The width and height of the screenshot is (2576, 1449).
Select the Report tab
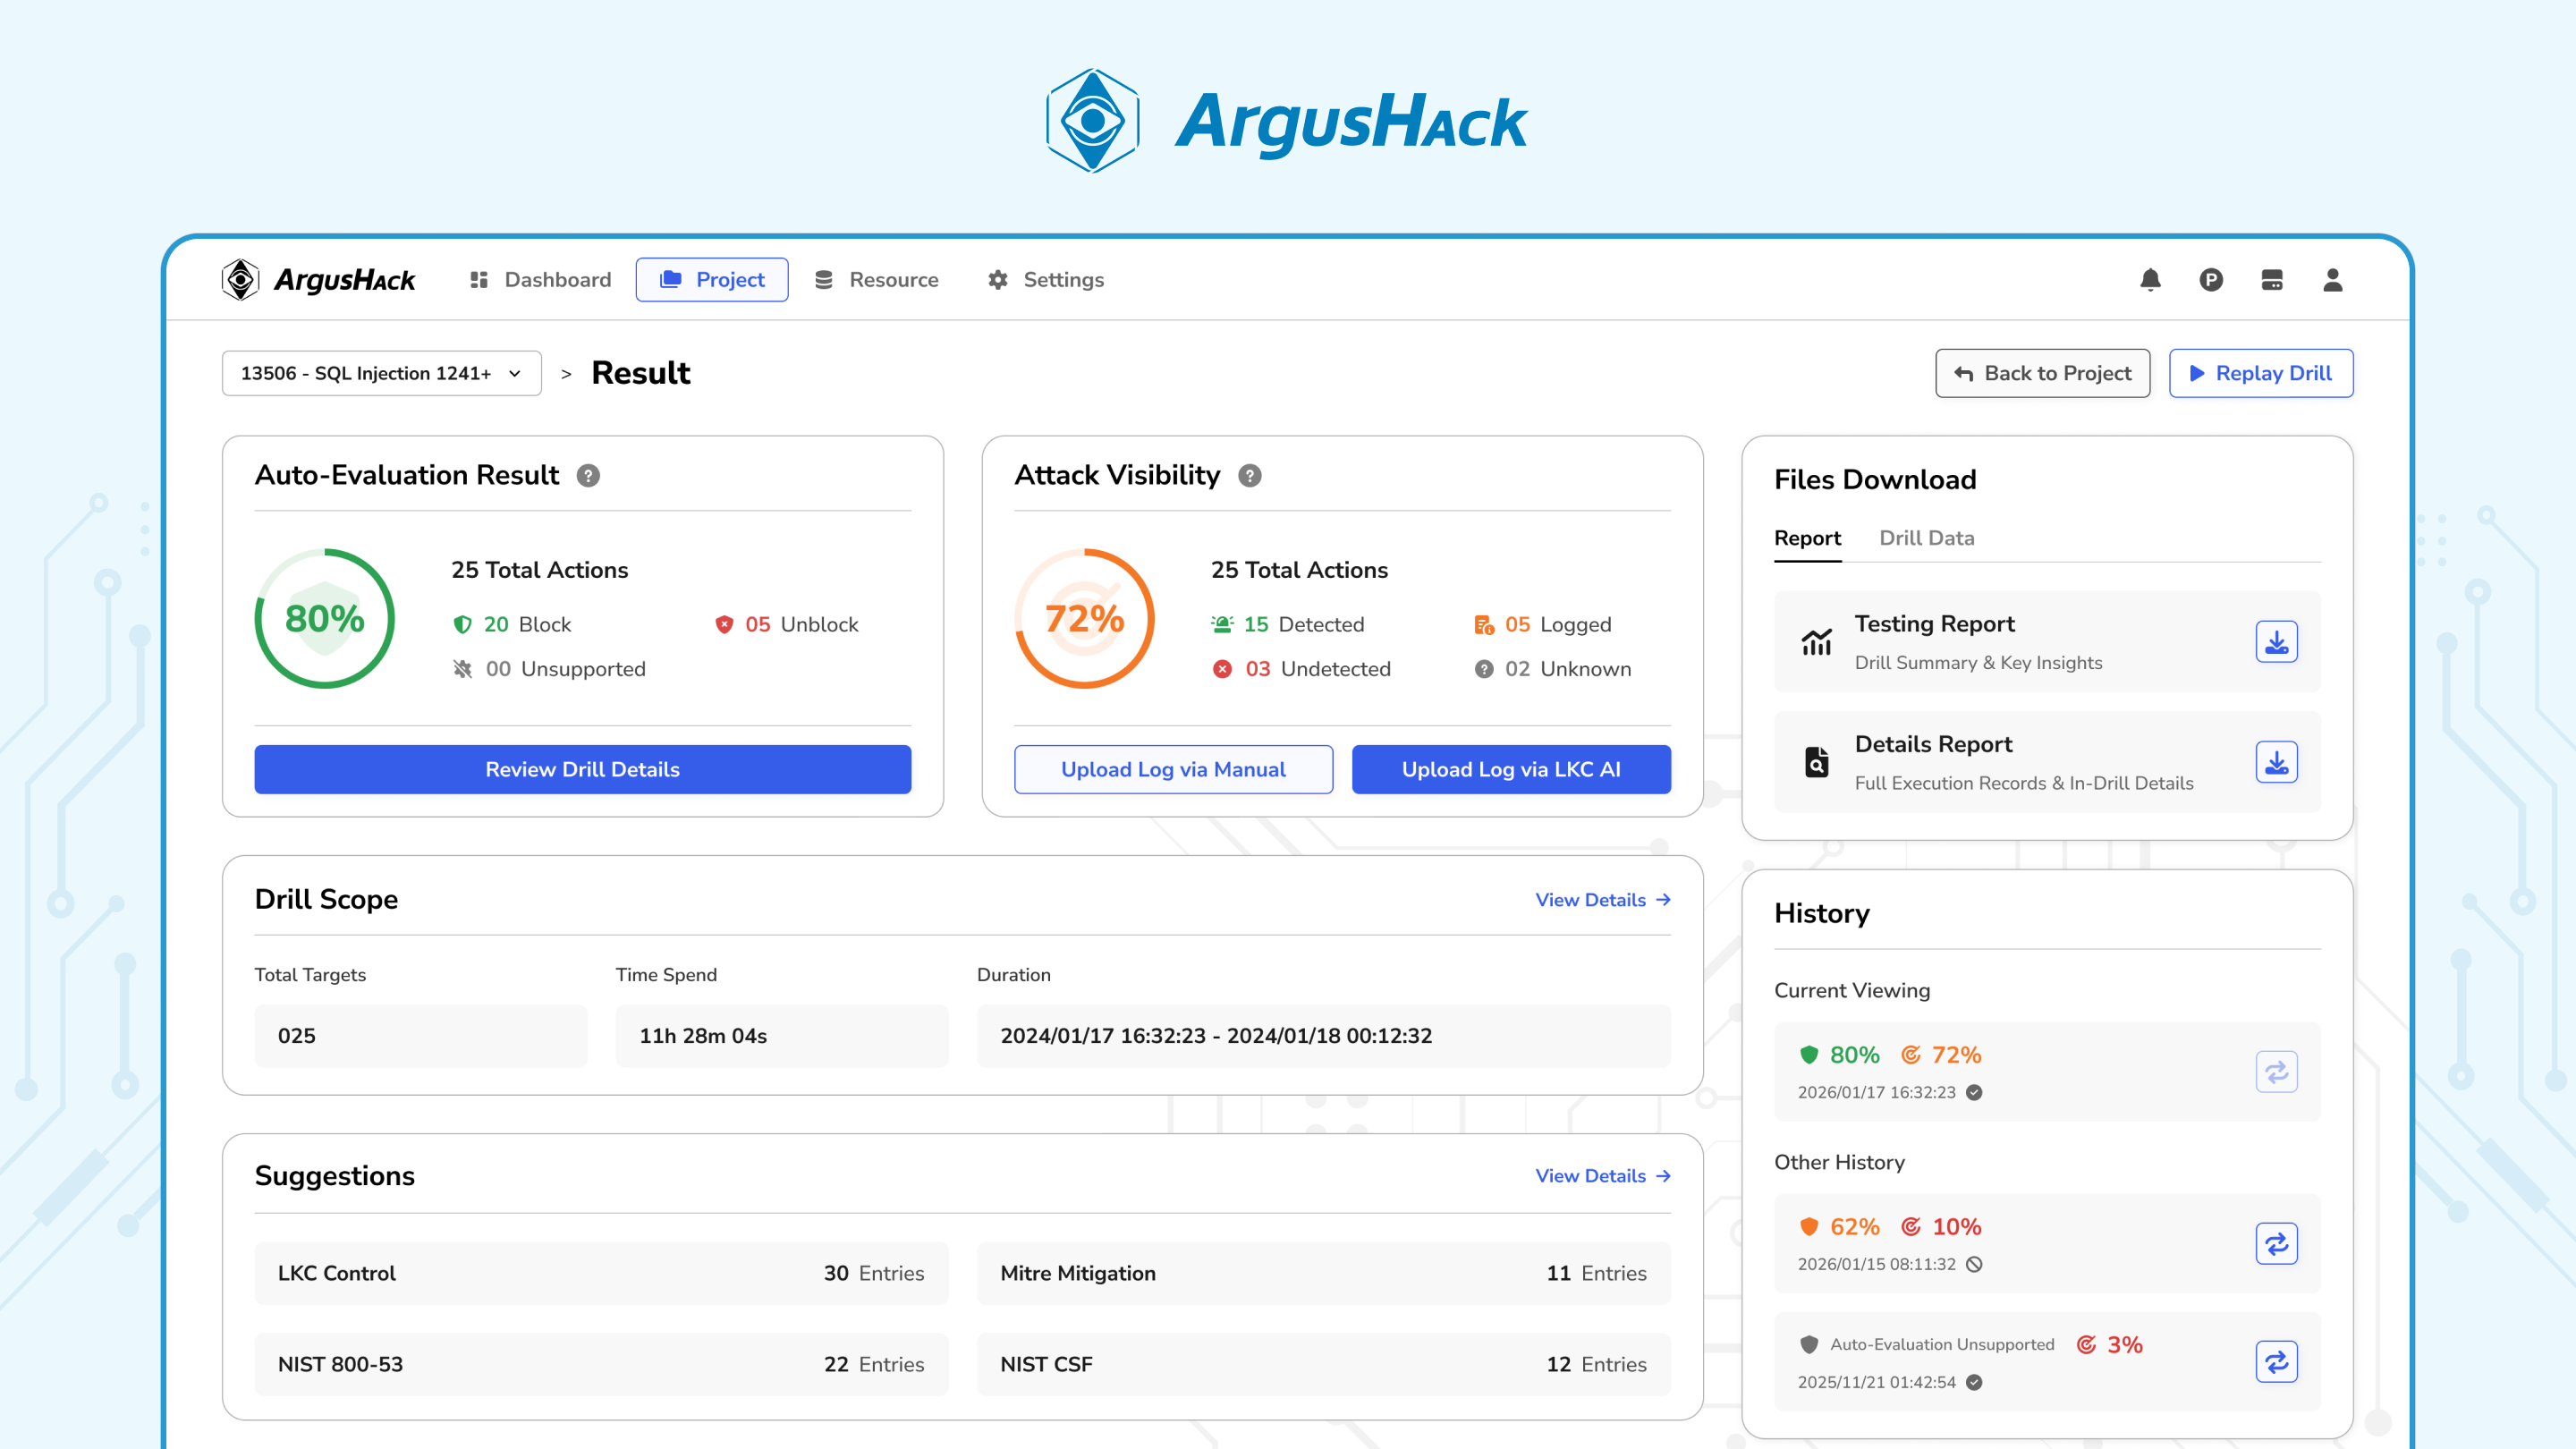point(1807,539)
